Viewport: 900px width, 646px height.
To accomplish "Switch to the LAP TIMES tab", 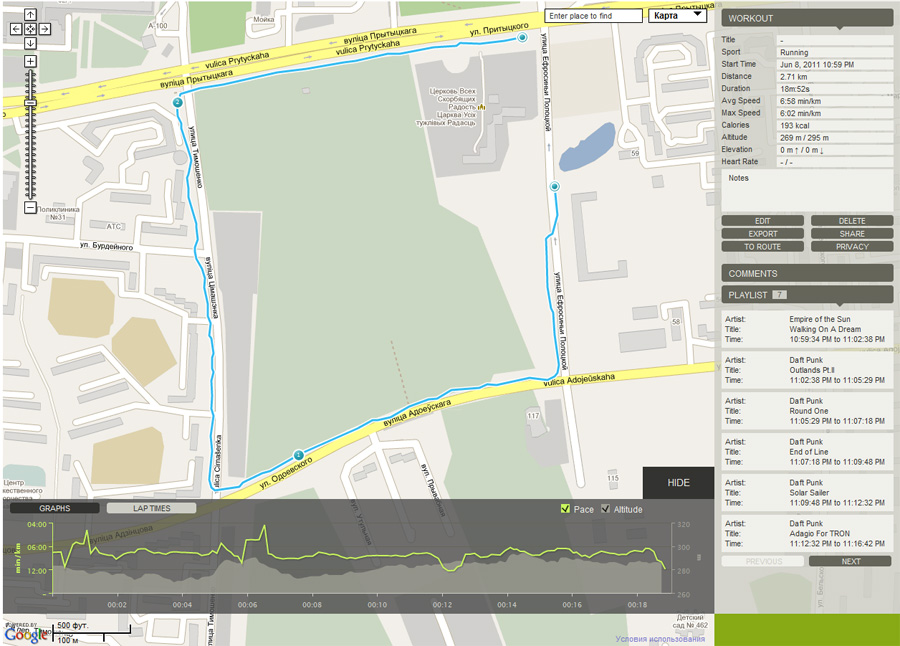I will pyautogui.click(x=152, y=508).
